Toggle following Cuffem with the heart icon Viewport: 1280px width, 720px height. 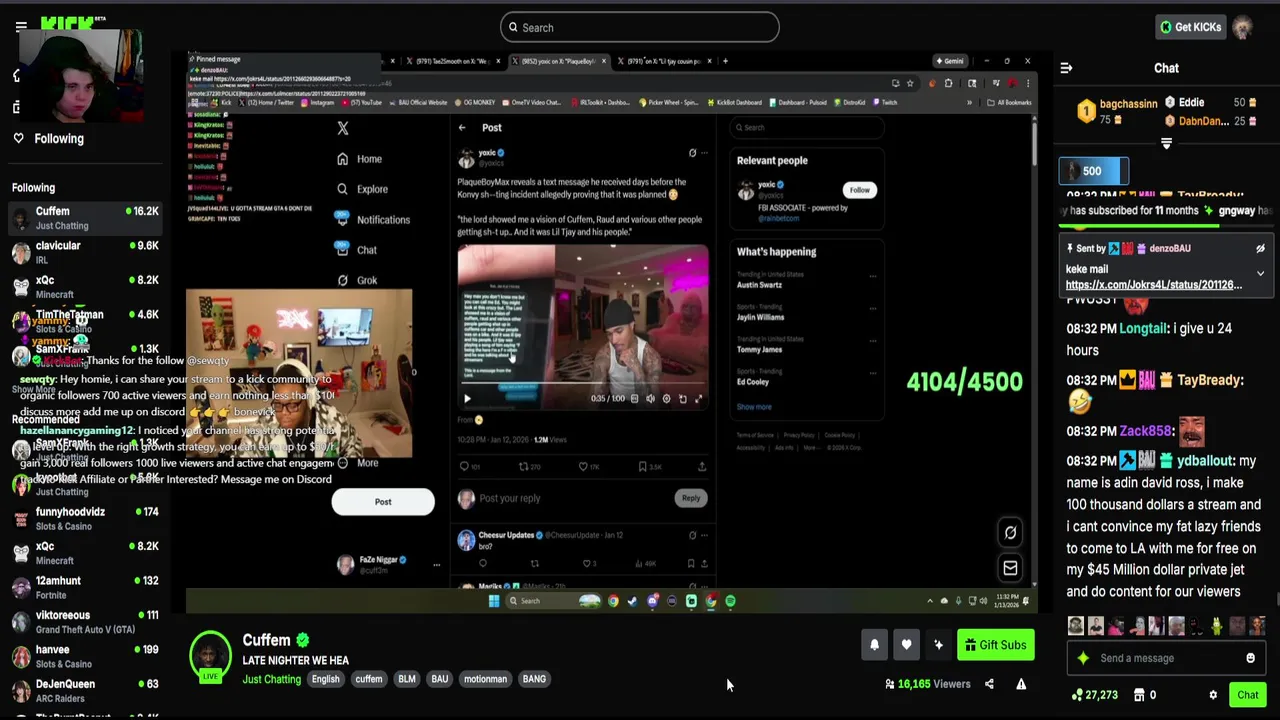(x=906, y=645)
